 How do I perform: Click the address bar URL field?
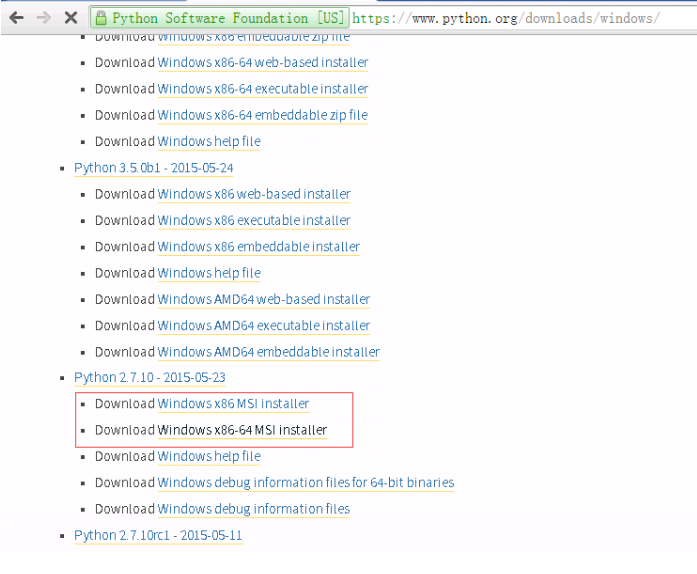(x=506, y=18)
